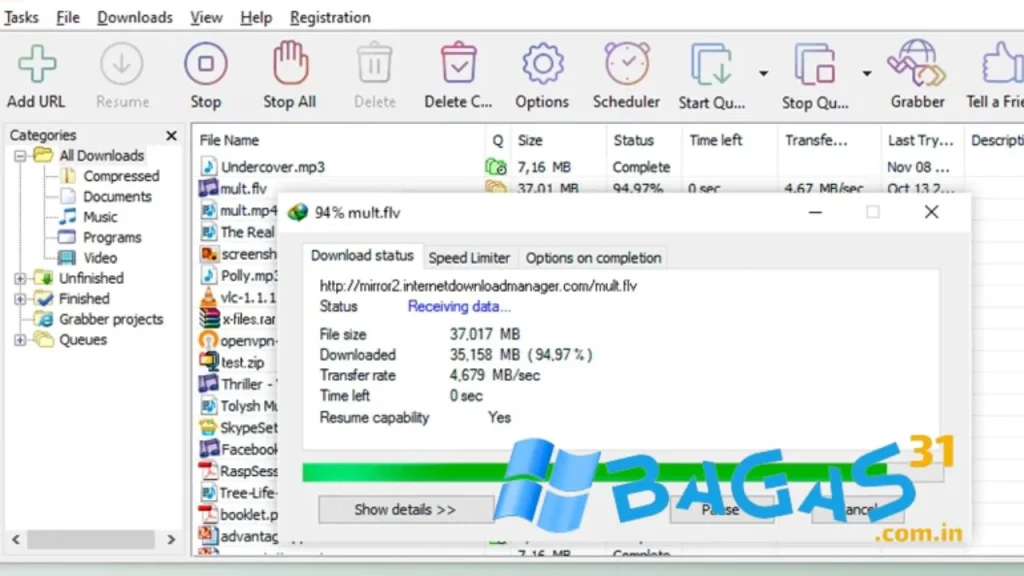Viewport: 1024px width, 576px height.
Task: Click the x-files.rar archive icon
Action: 209,319
